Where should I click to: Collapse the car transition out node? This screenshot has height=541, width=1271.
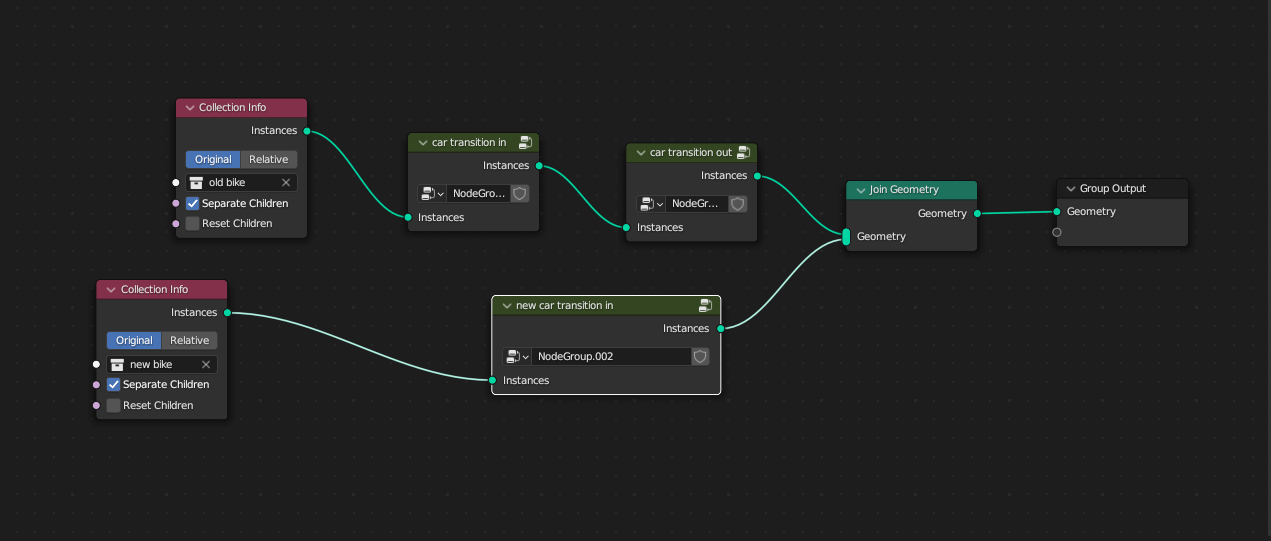pos(640,153)
